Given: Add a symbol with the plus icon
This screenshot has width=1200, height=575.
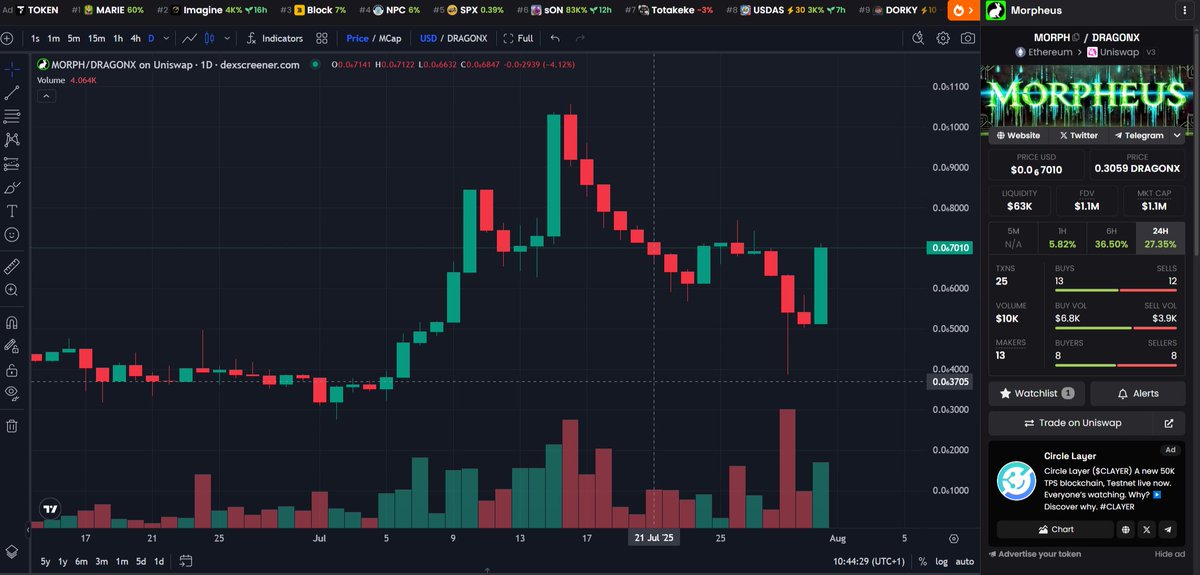Looking at the screenshot, I should pyautogui.click(x=8, y=38).
